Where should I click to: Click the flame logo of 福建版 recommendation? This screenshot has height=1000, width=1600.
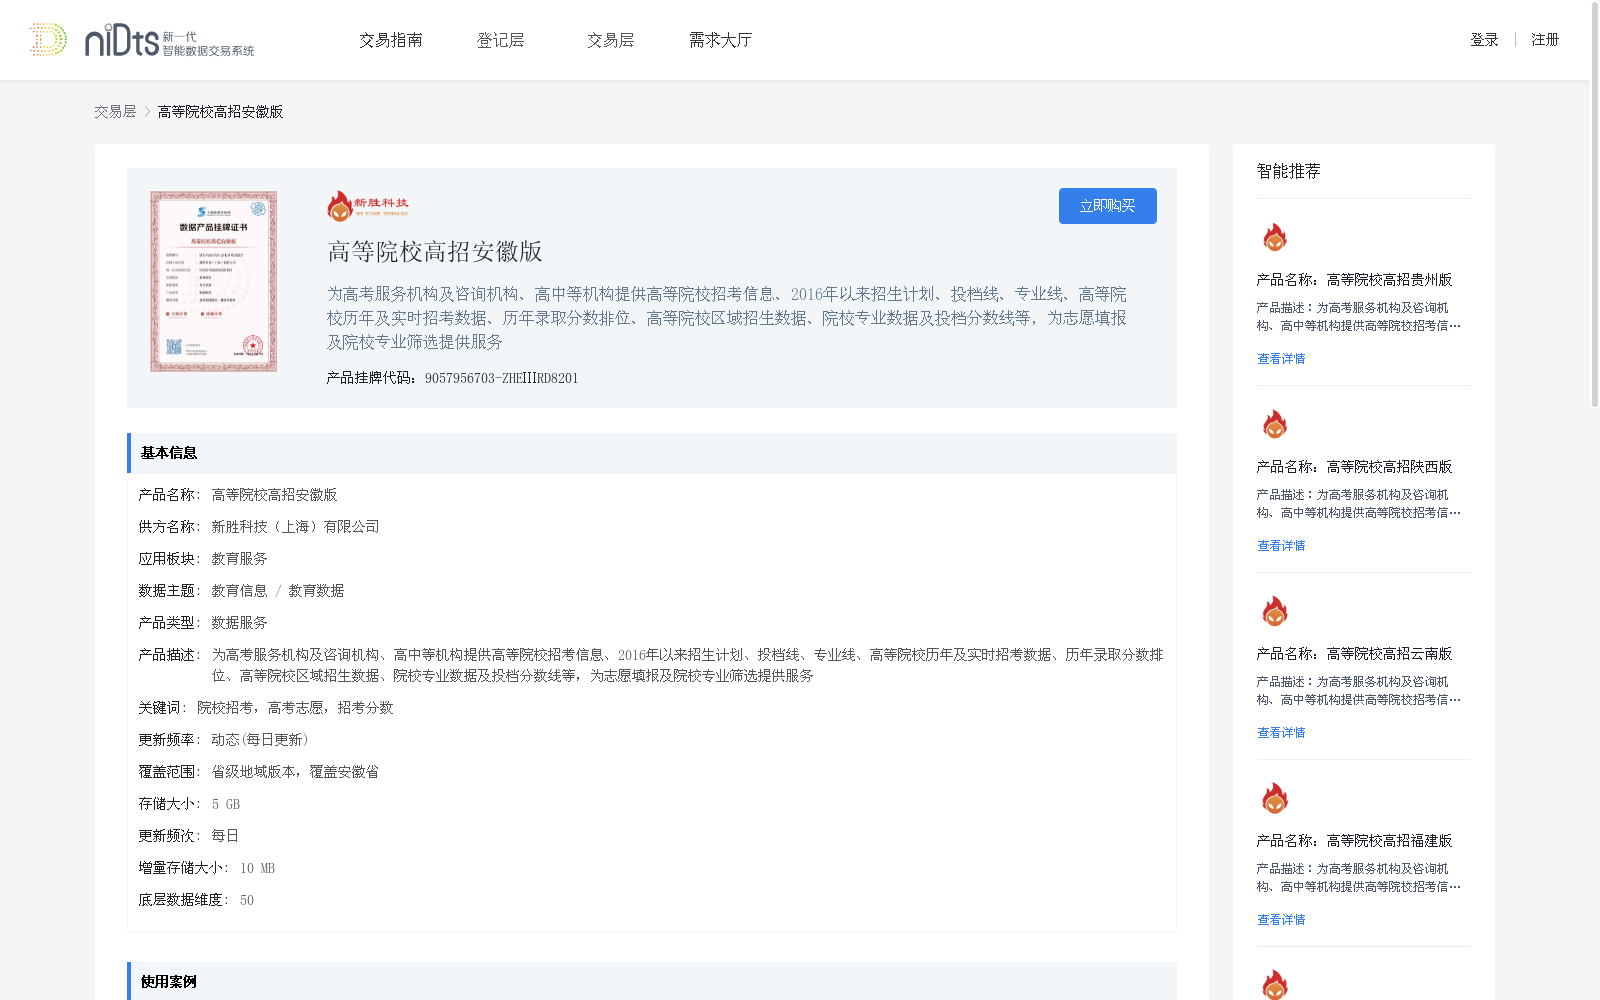tap(1274, 799)
